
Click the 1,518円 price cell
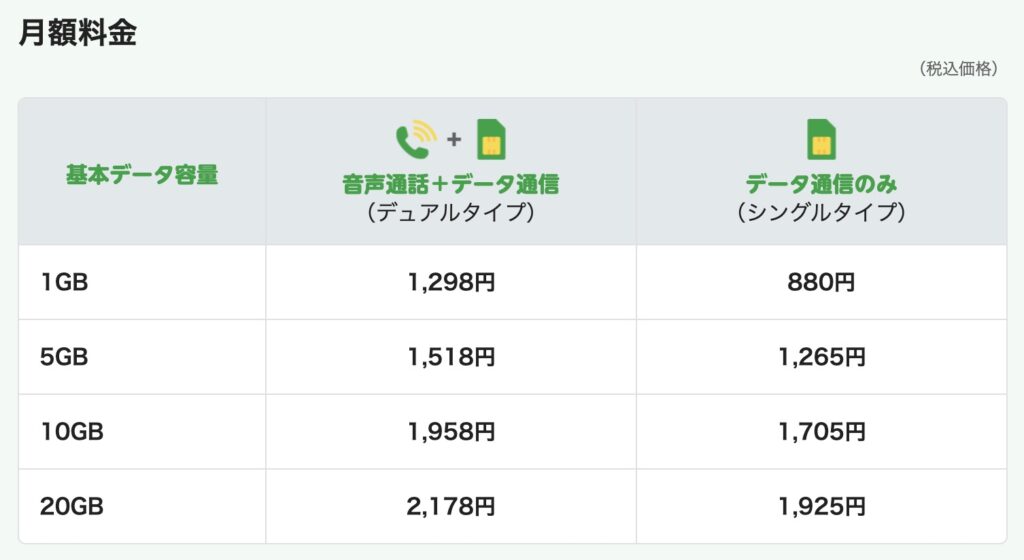(x=451, y=357)
